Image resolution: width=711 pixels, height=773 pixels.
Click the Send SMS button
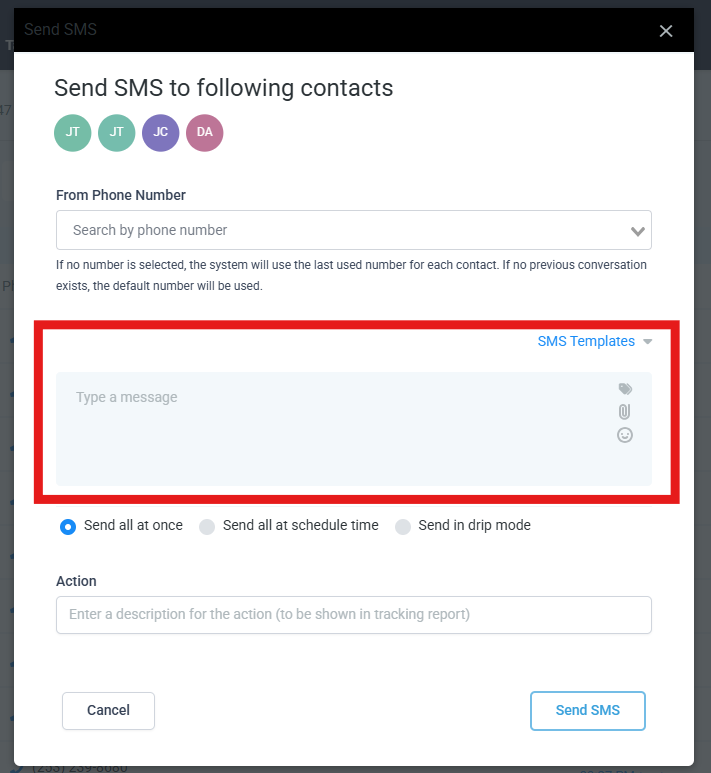pos(587,710)
